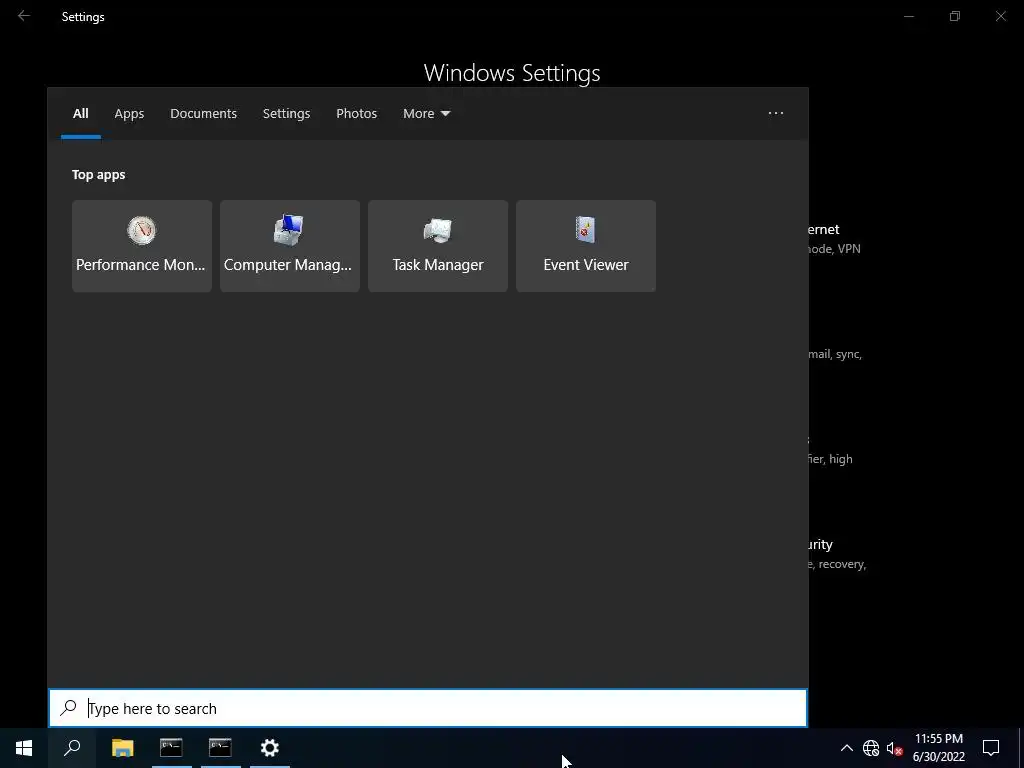Open Event Viewer tile
Viewport: 1024px width, 768px height.
586,246
